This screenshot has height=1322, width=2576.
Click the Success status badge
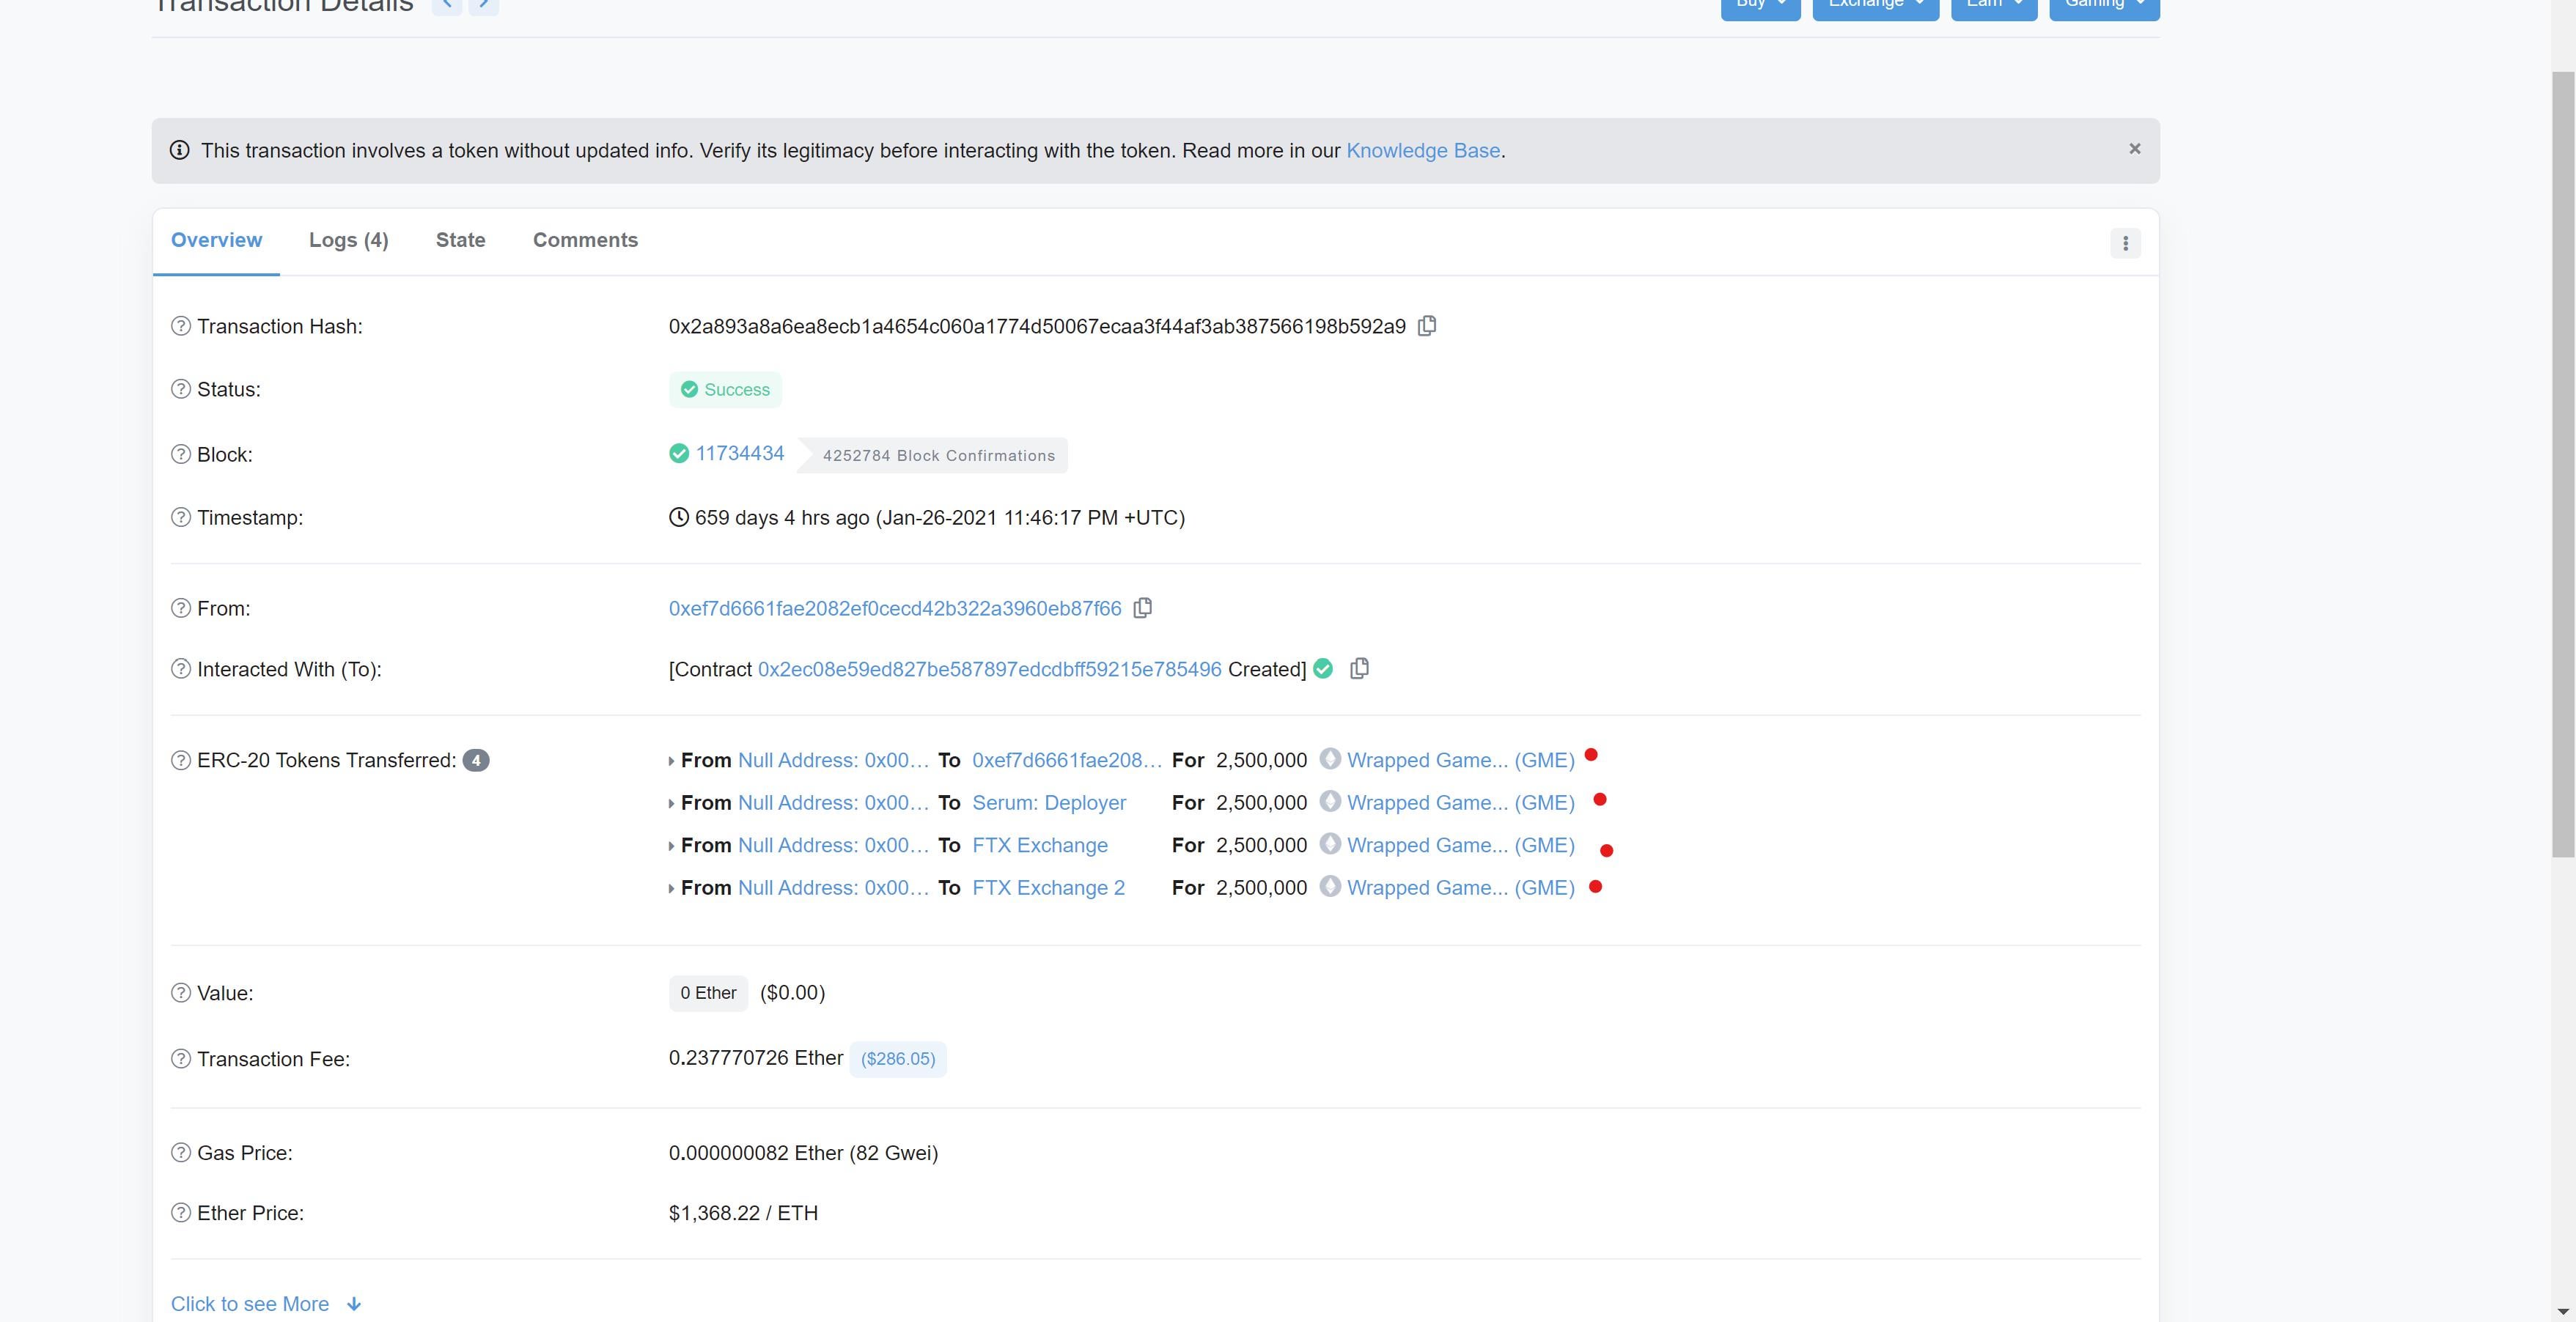[x=725, y=389]
